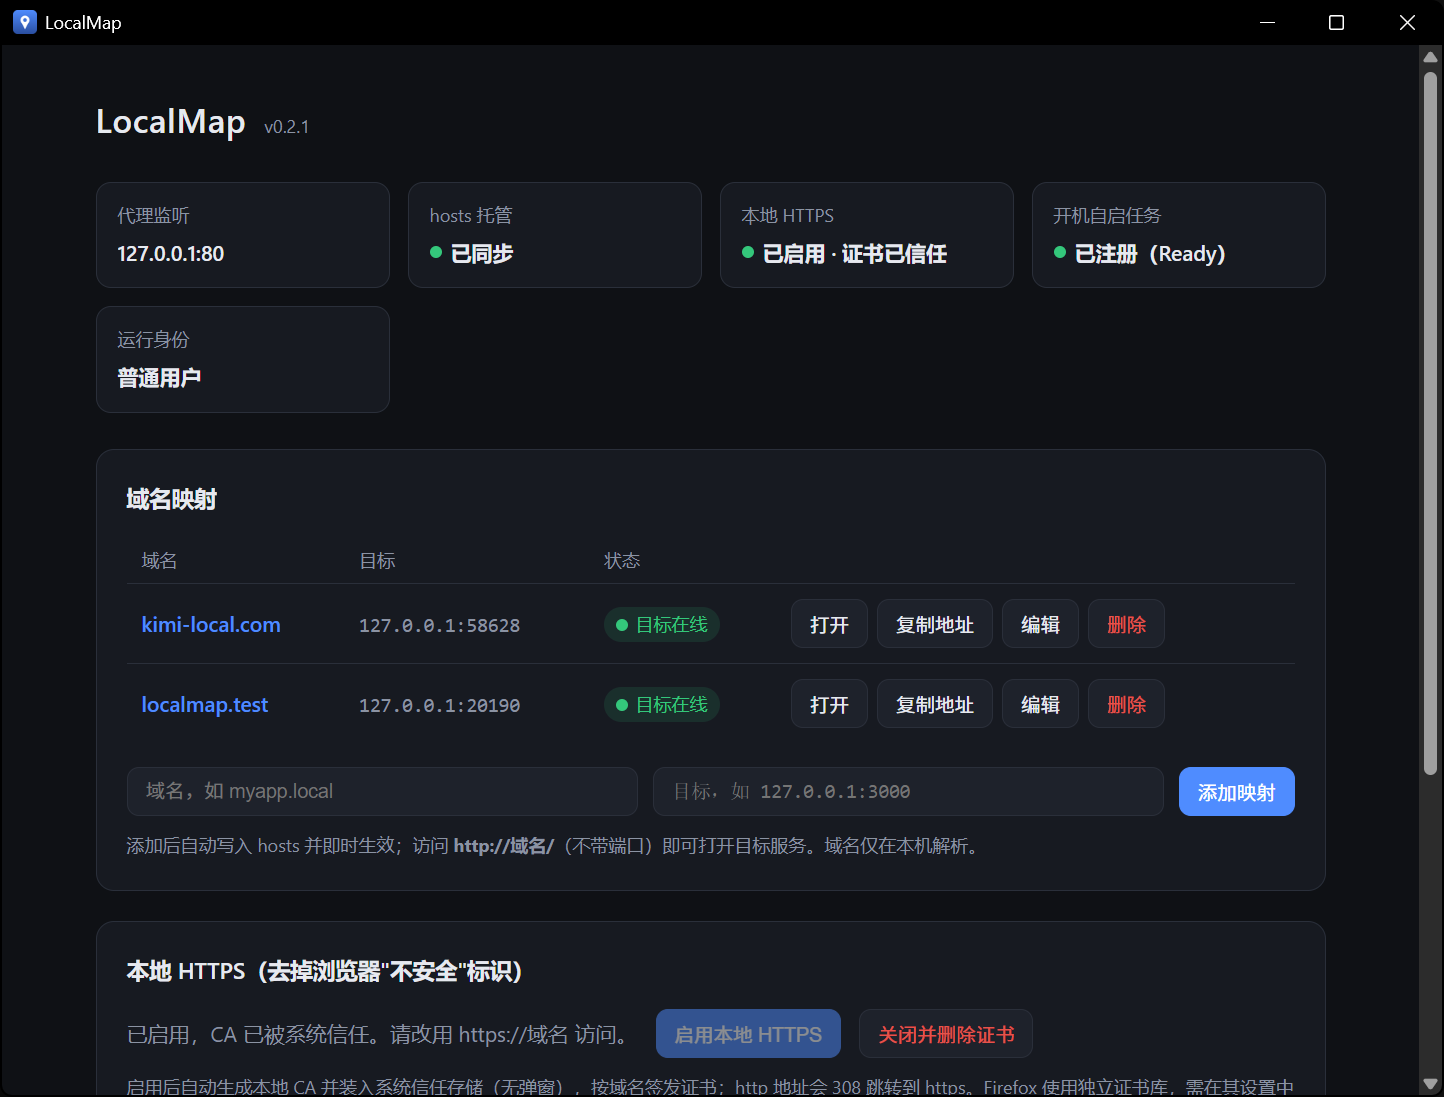Screen dimensions: 1444x1097
Task: Click the 运行身份 普通用户 card
Action: pyautogui.click(x=243, y=359)
